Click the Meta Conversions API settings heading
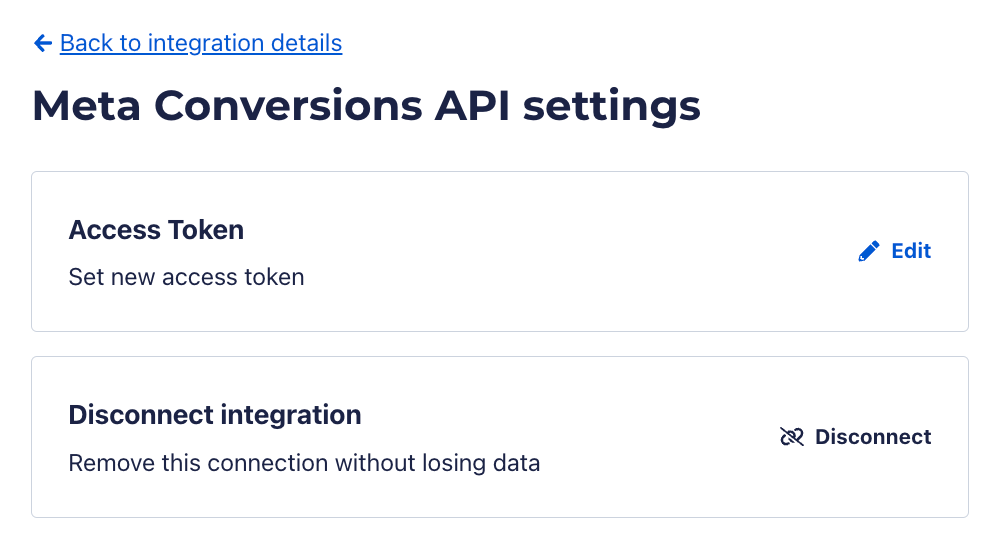996x534 pixels. point(366,106)
